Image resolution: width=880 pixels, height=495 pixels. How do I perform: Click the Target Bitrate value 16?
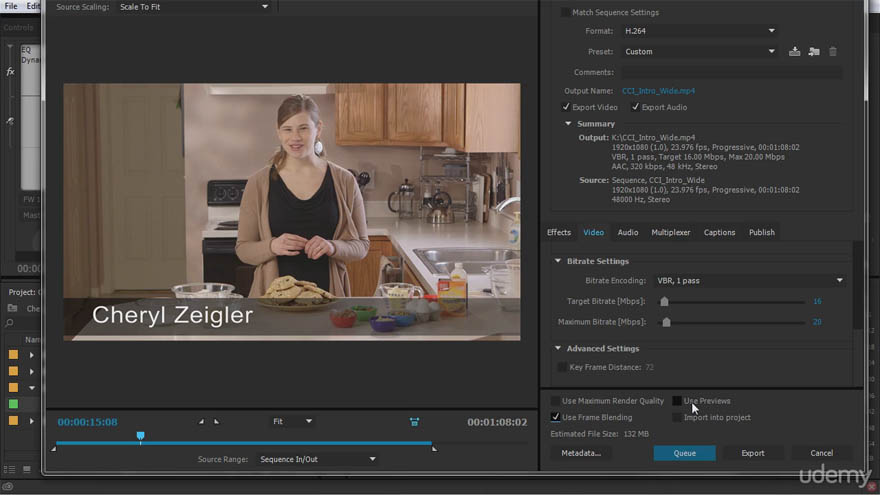pyautogui.click(x=817, y=301)
